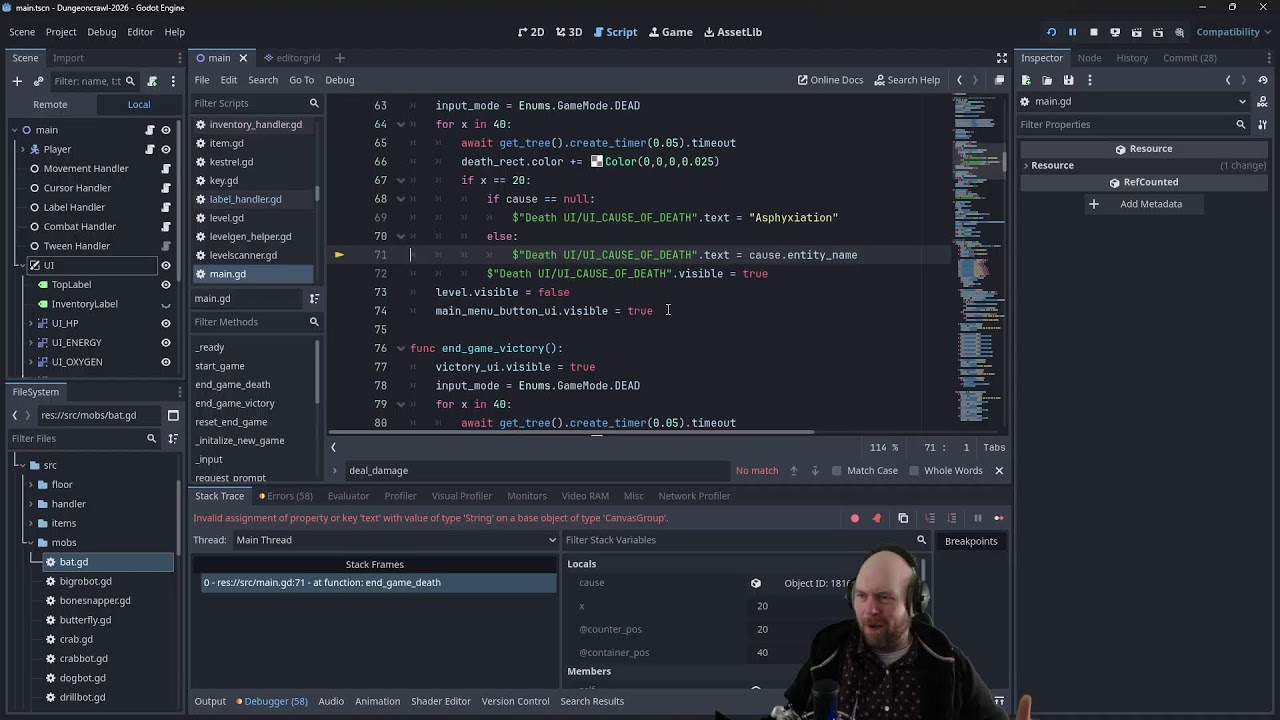Open the script attached to Player node
Screen dimensions: 1280x720
tap(150, 149)
